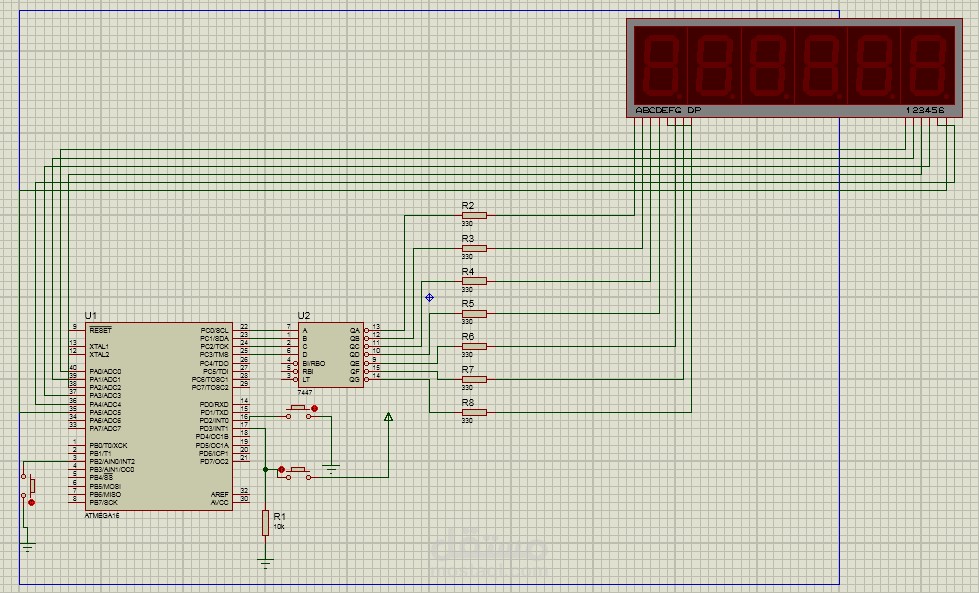Toggle the vertical push button on PB2
The image size is (979, 593).
tap(28, 487)
